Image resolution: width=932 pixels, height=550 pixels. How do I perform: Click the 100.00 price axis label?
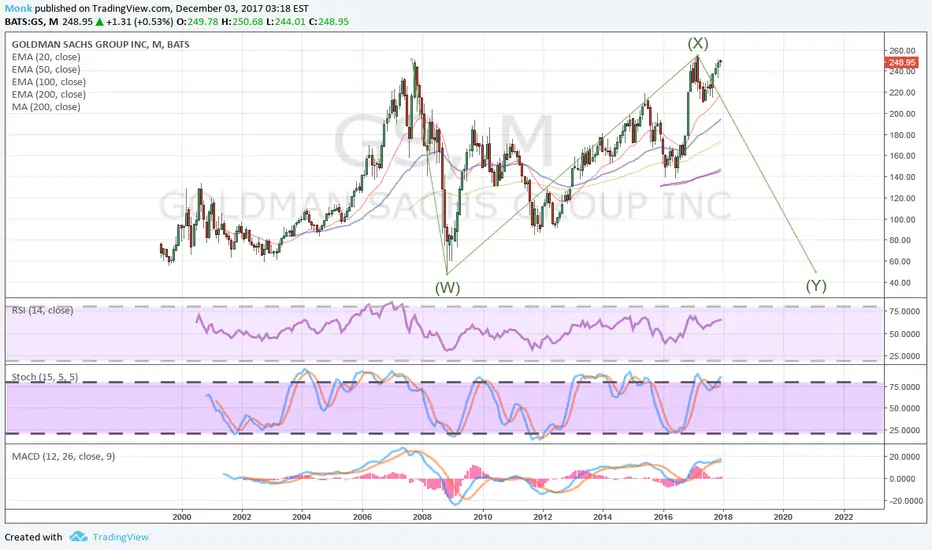[x=903, y=219]
